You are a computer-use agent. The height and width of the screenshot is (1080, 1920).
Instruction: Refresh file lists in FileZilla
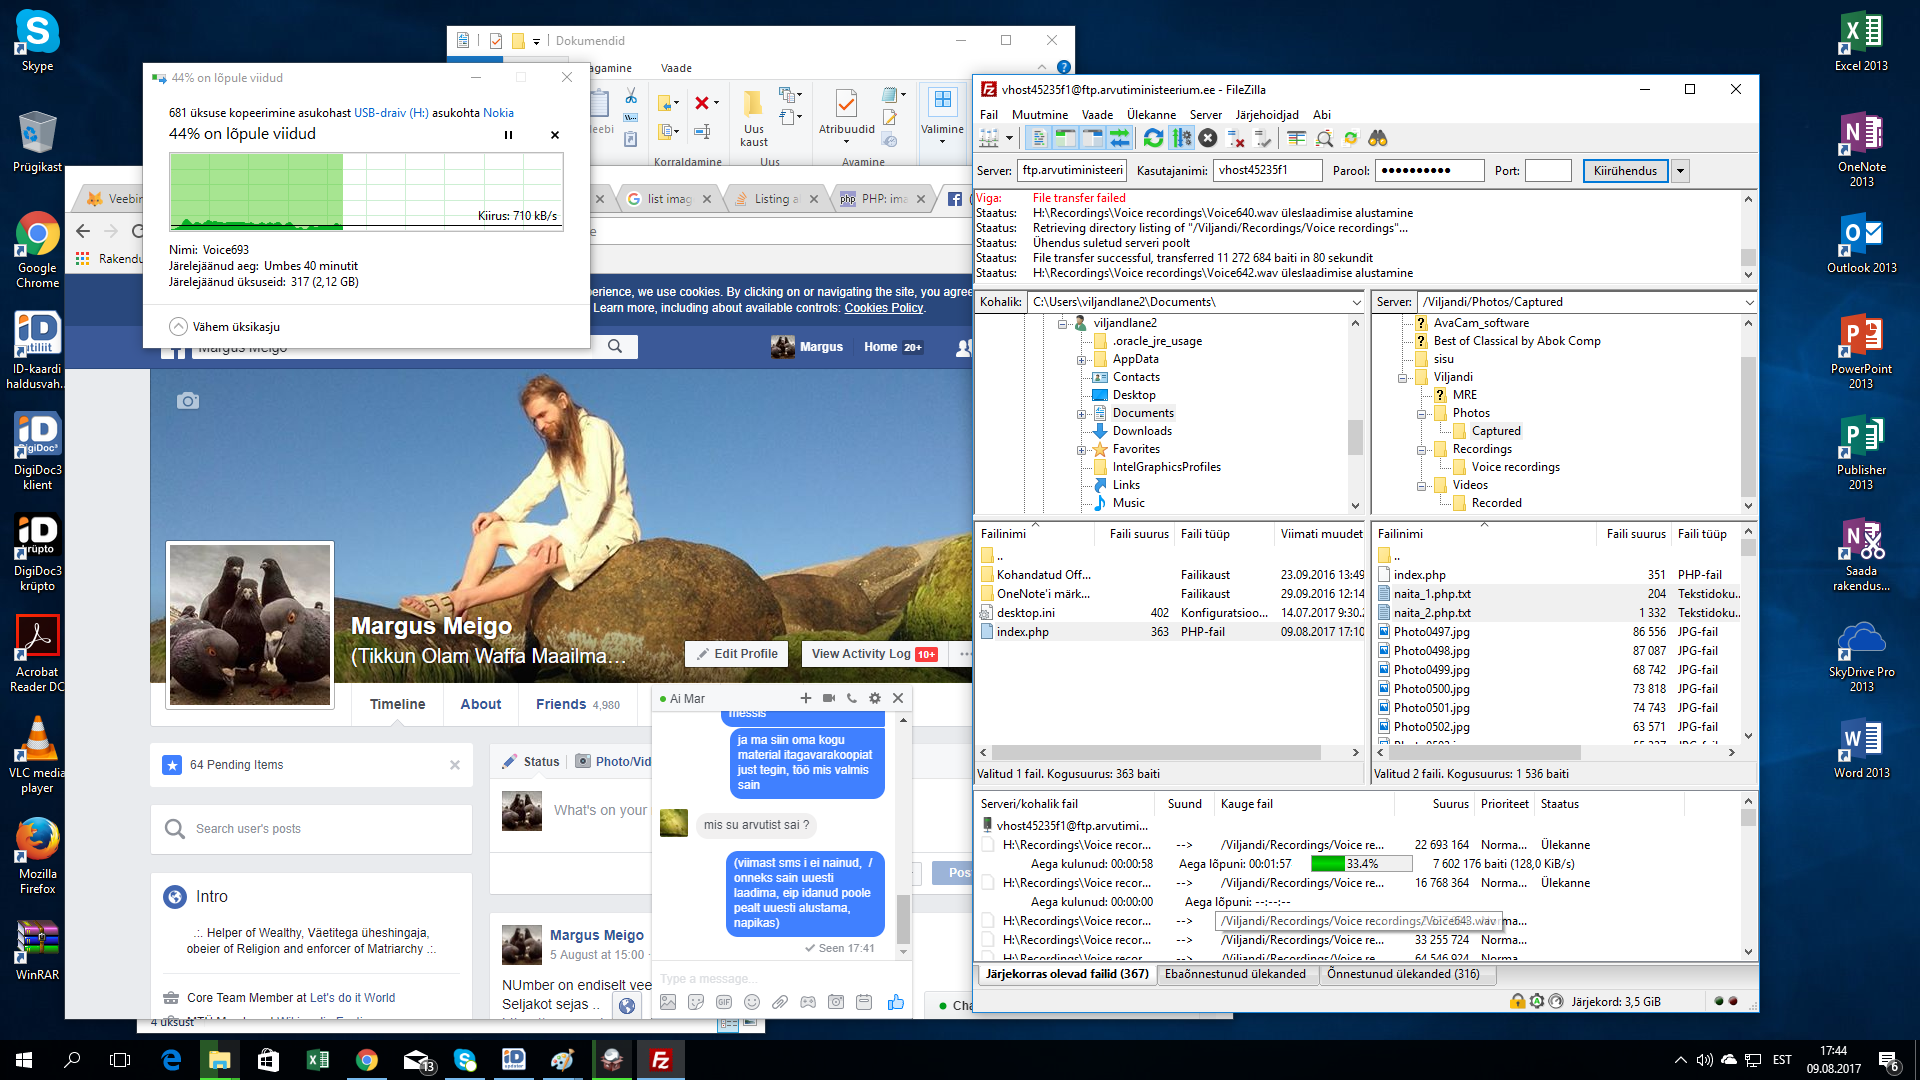[1154, 138]
